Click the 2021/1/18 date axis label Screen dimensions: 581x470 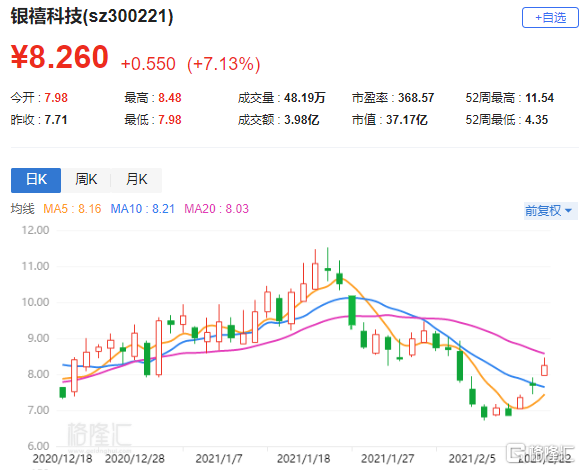(x=303, y=459)
